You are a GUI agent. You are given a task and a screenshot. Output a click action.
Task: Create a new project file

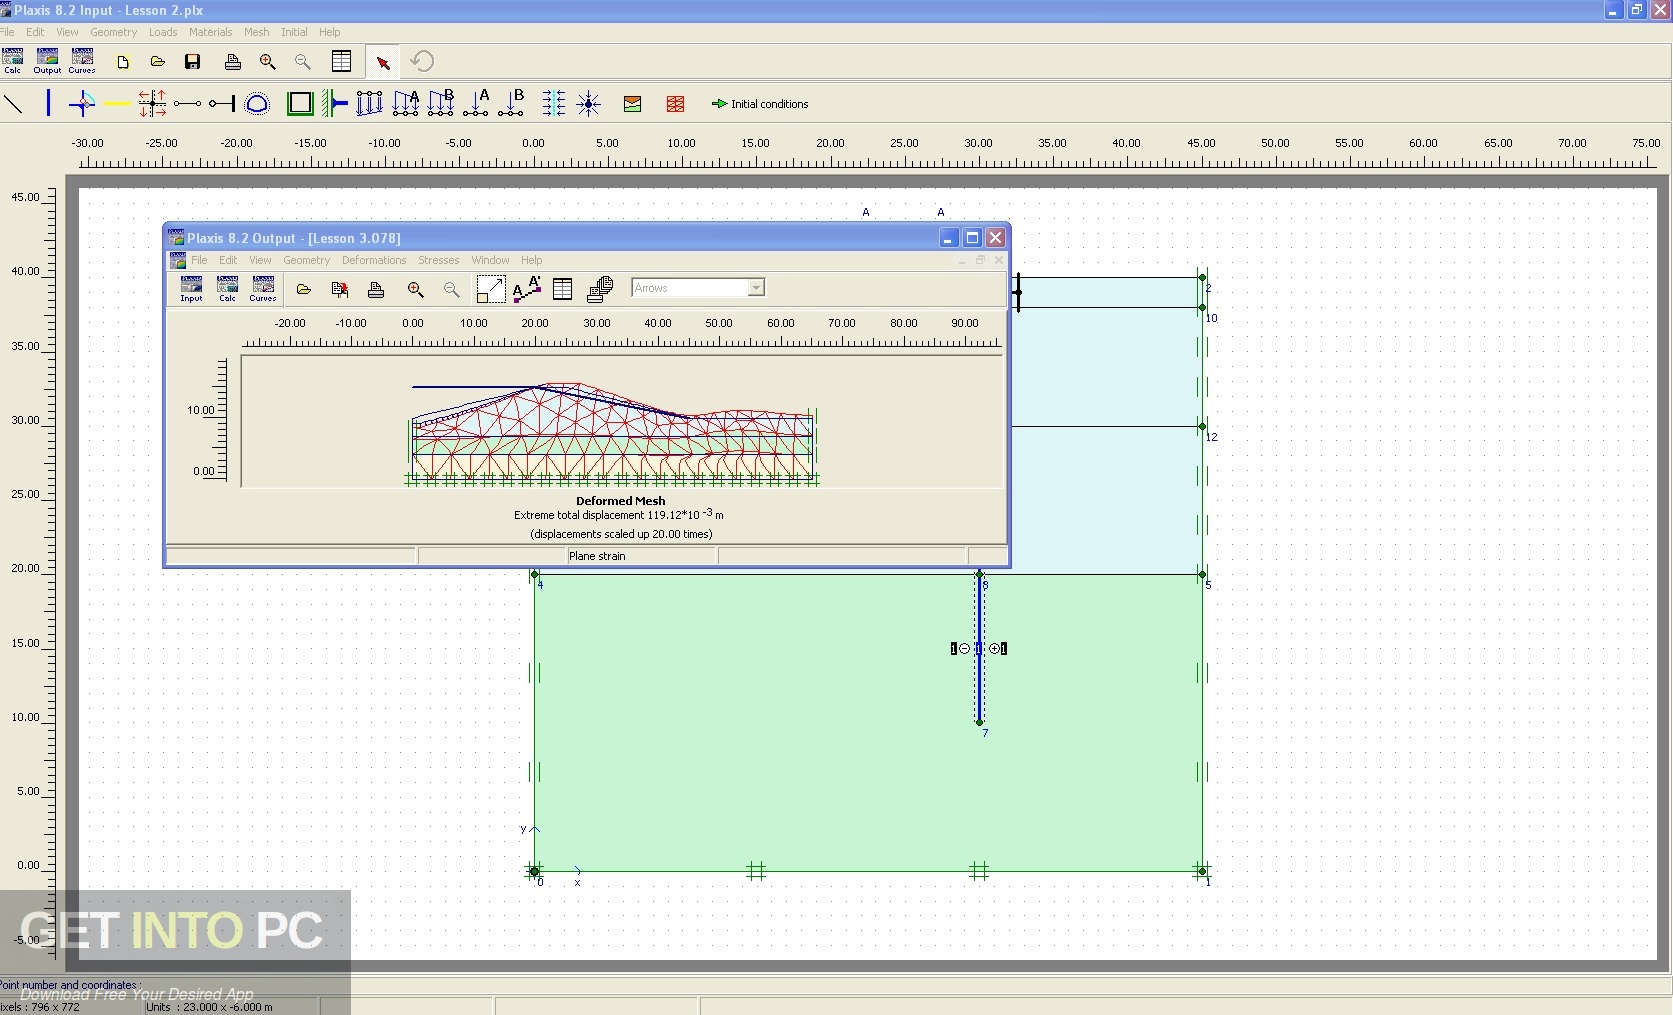tap(123, 62)
